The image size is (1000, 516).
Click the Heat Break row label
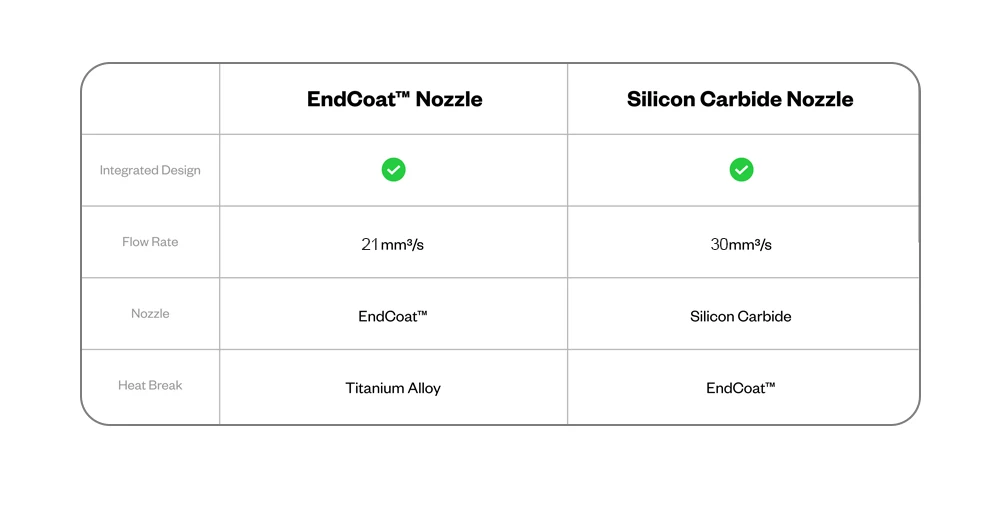pos(150,385)
